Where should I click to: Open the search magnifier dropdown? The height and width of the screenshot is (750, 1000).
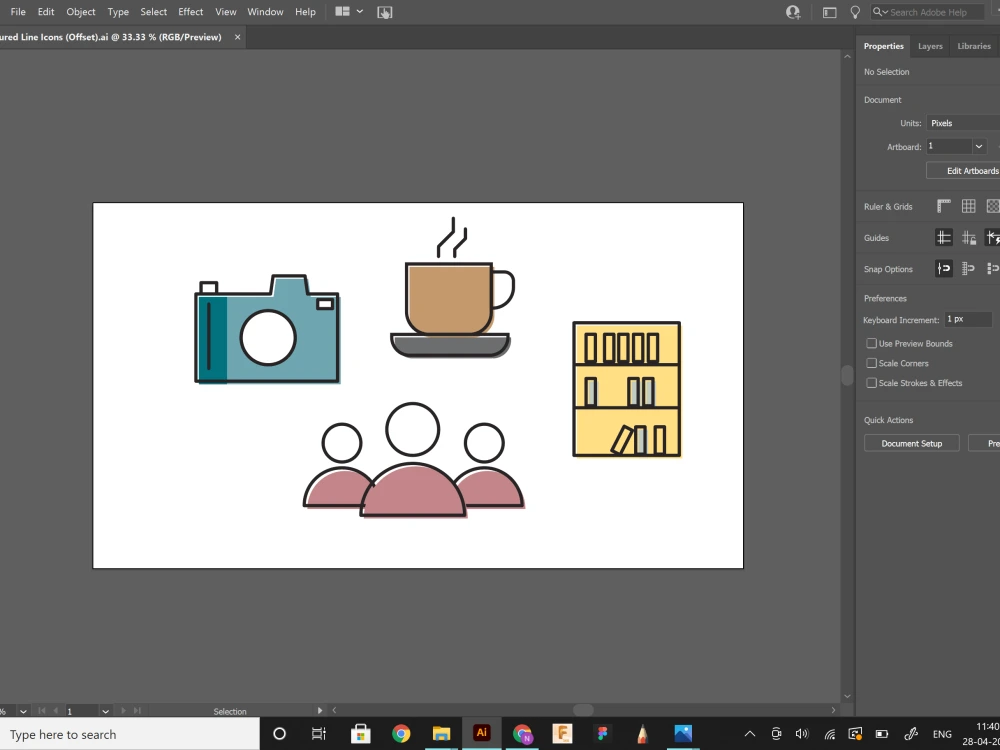coord(880,12)
